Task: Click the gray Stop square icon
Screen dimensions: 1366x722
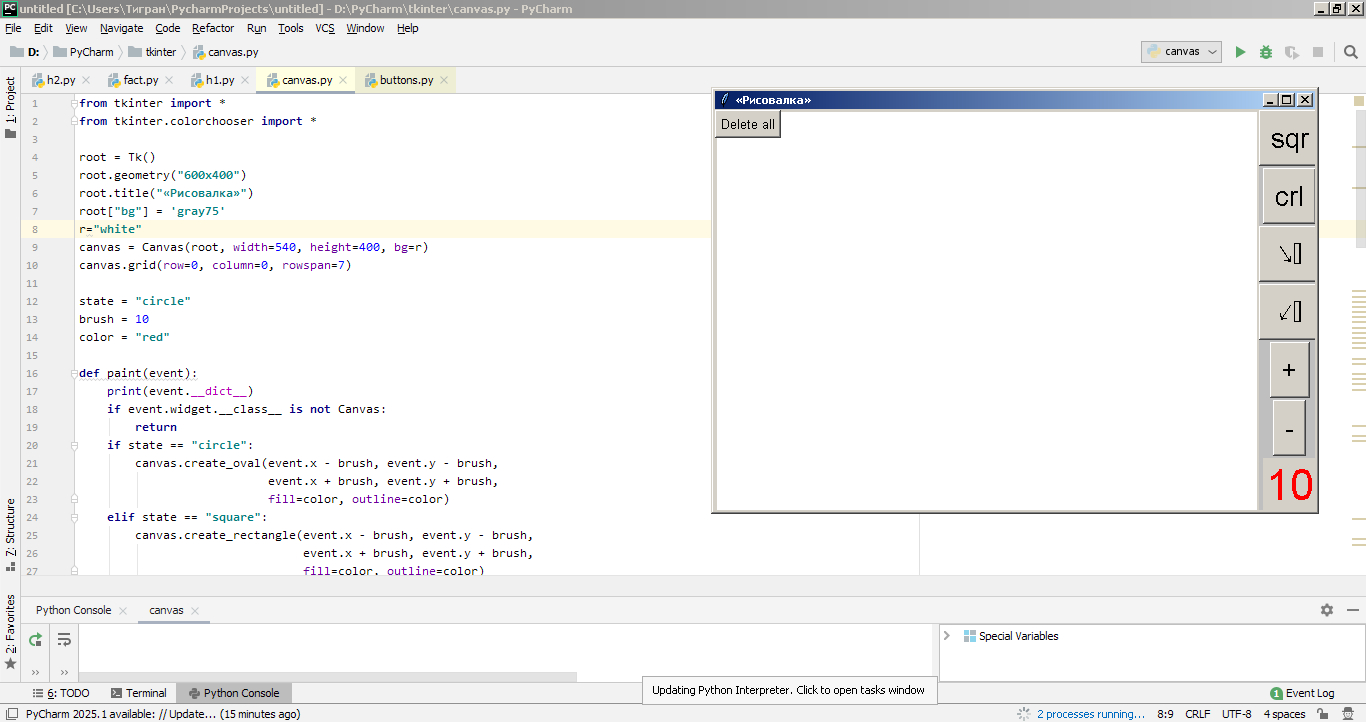Action: pos(1318,52)
